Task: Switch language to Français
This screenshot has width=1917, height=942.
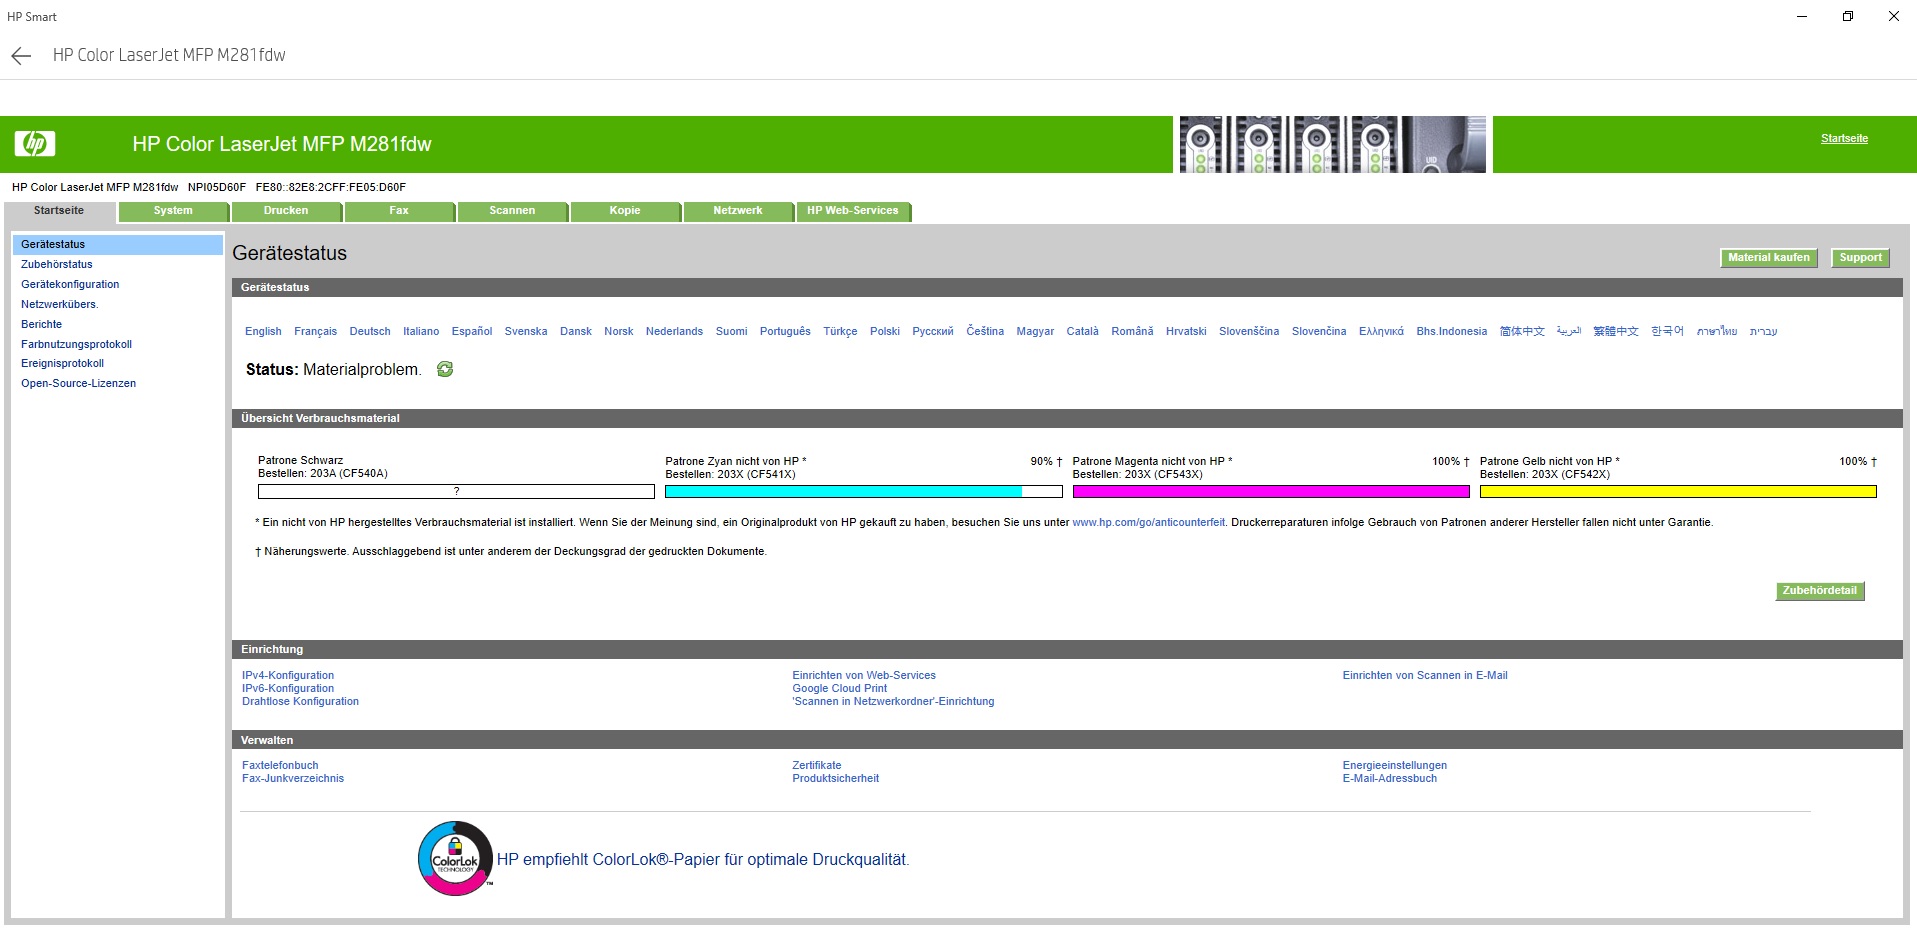Action: [x=315, y=331]
